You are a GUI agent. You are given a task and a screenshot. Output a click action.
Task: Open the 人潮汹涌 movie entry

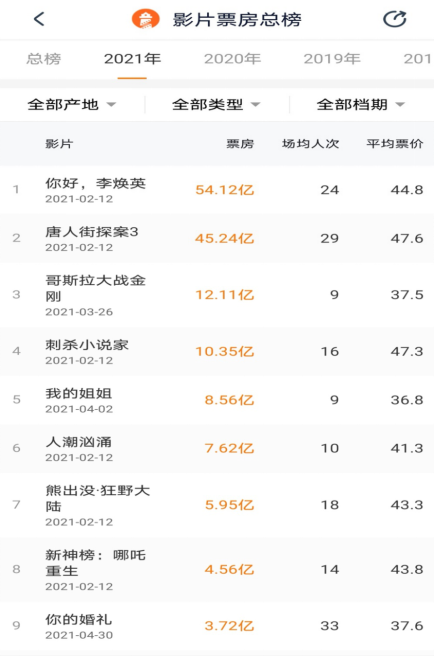(x=218, y=448)
